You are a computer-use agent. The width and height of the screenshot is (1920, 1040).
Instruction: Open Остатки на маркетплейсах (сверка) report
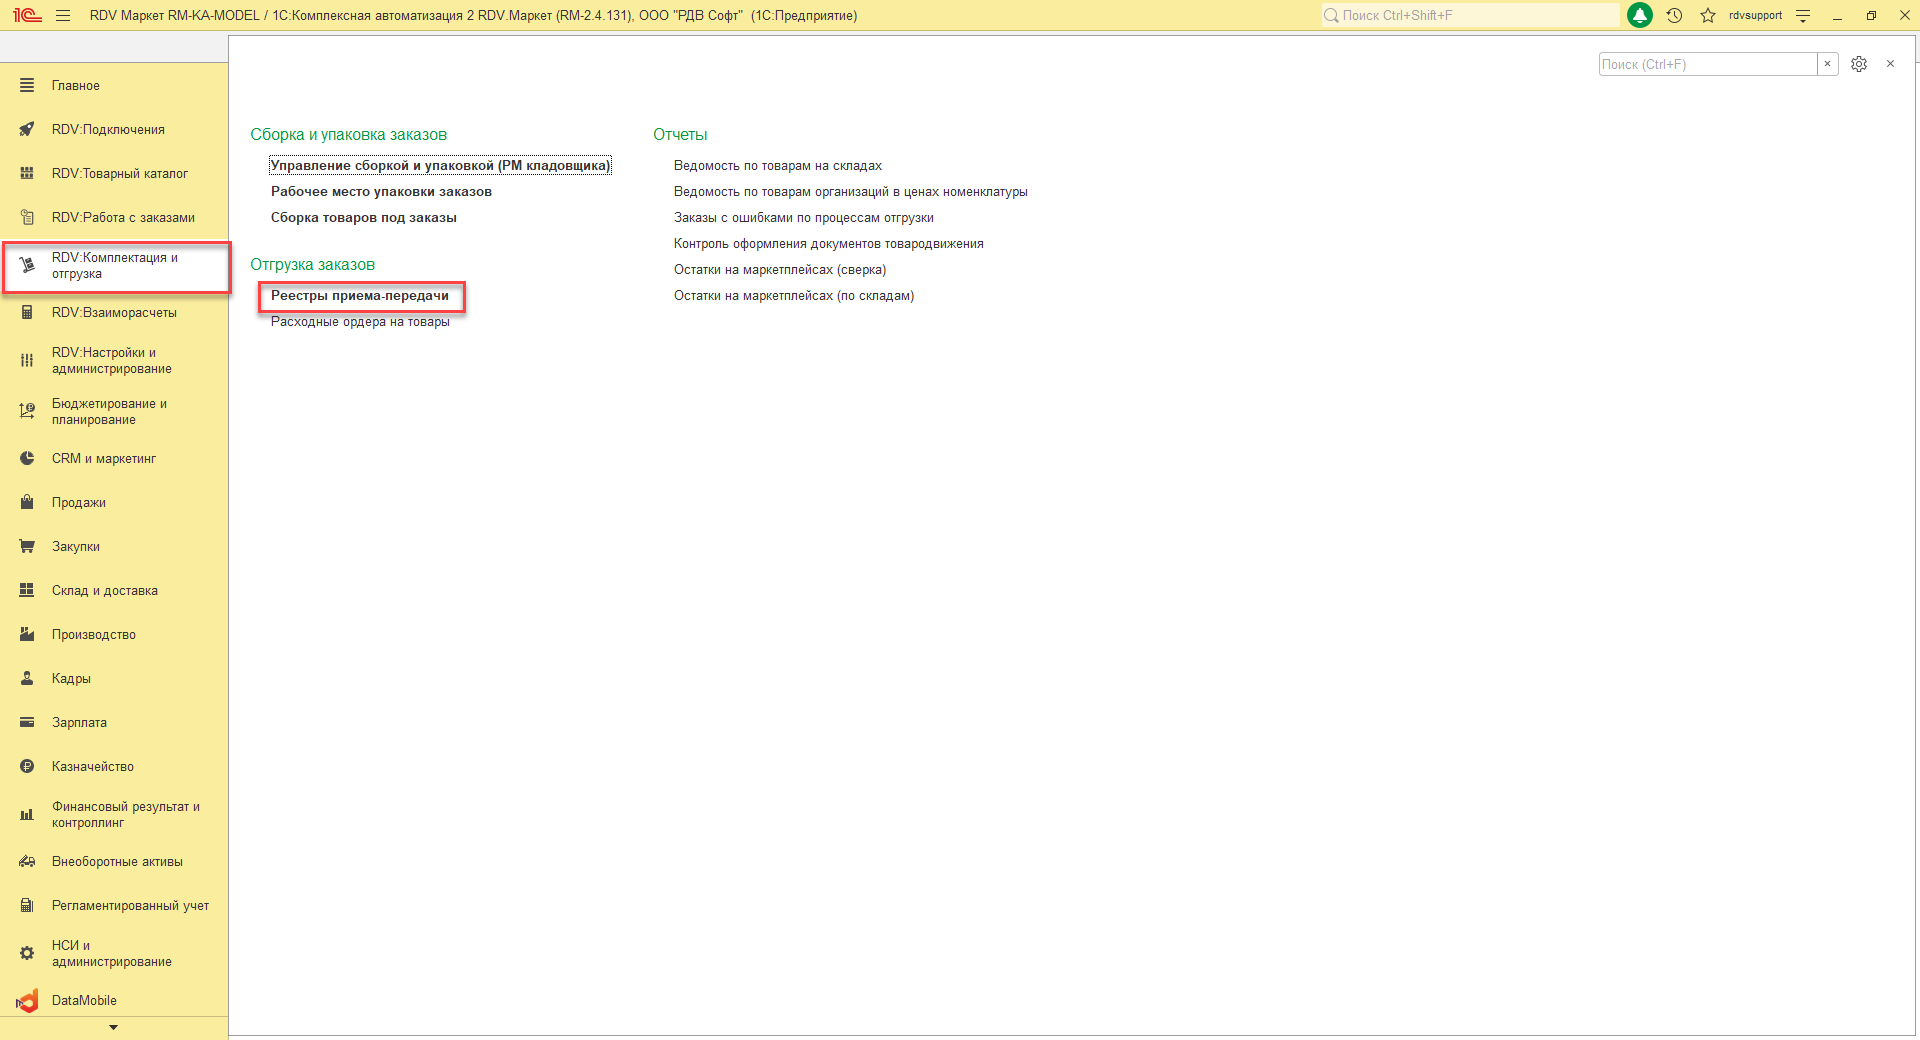click(780, 270)
